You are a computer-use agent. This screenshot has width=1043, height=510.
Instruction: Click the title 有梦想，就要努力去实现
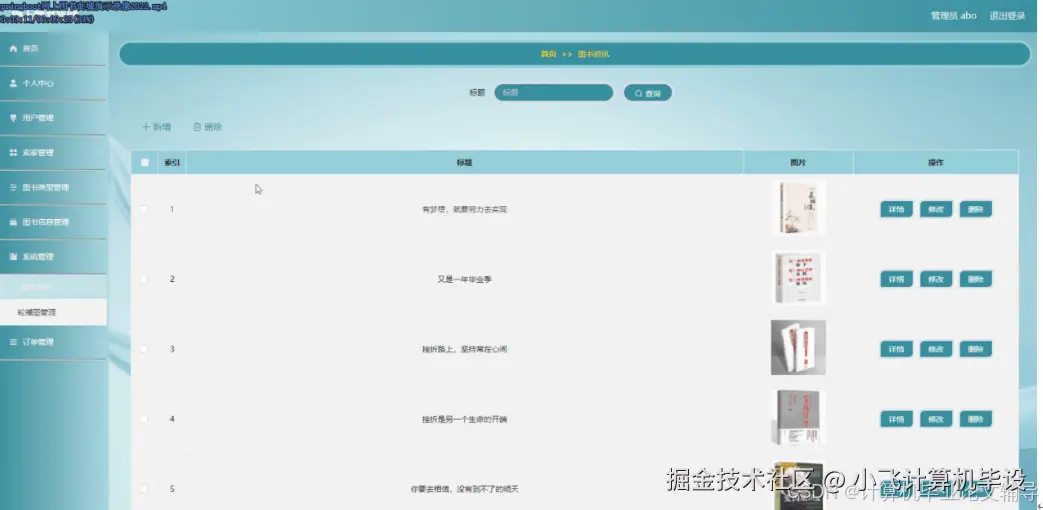(464, 209)
